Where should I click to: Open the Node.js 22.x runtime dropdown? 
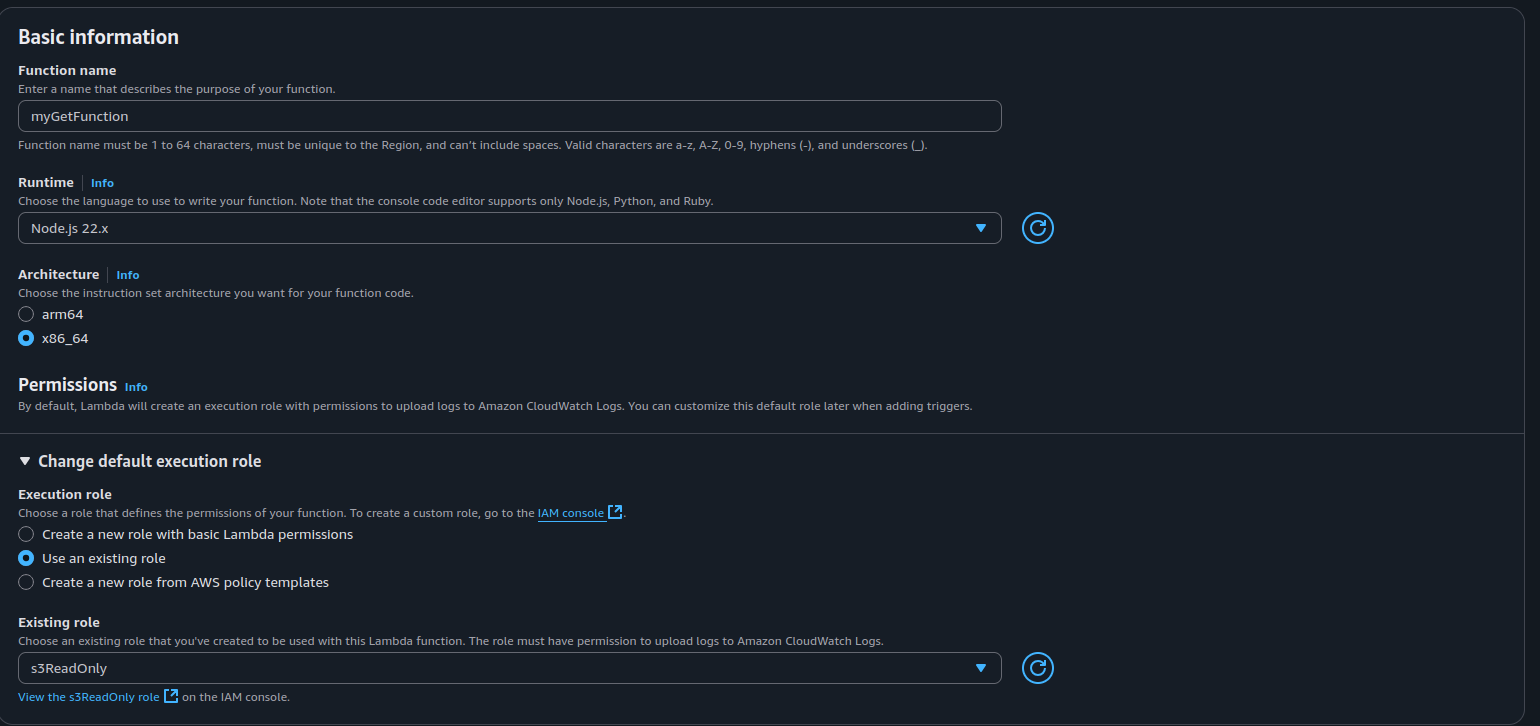pos(500,228)
